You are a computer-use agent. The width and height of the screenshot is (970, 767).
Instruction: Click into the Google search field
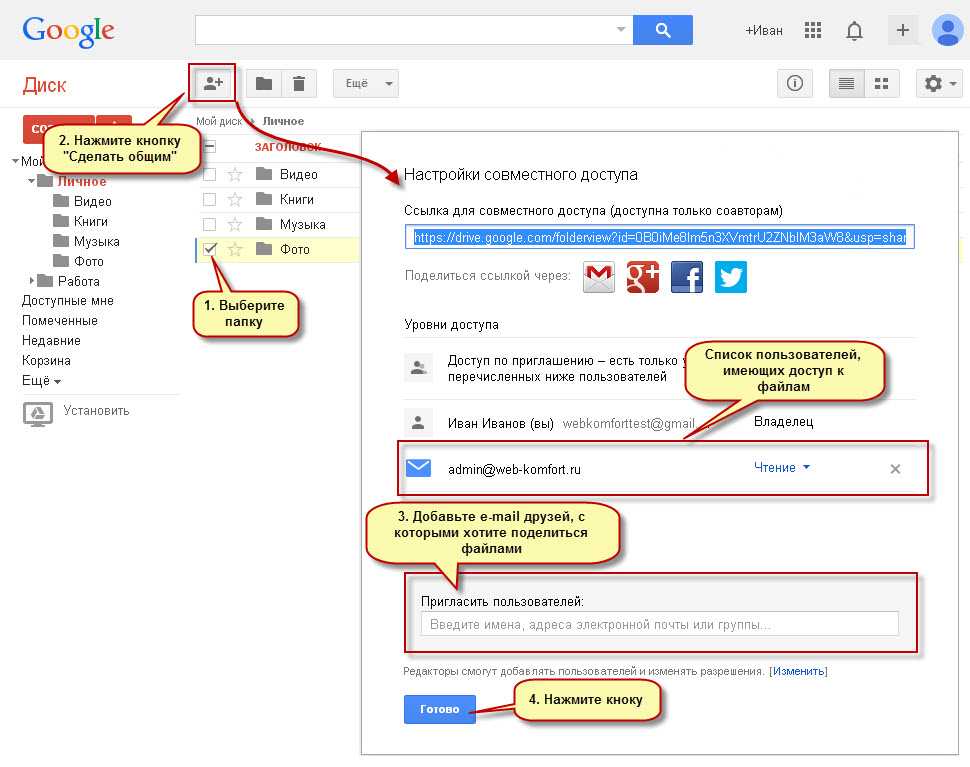coord(405,30)
